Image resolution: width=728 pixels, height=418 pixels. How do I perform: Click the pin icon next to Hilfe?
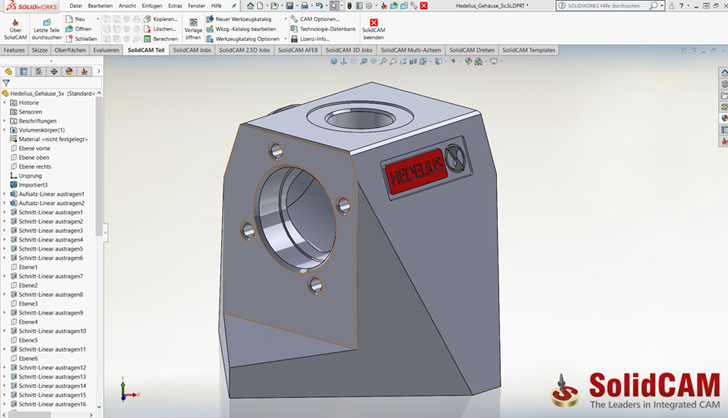[234, 6]
